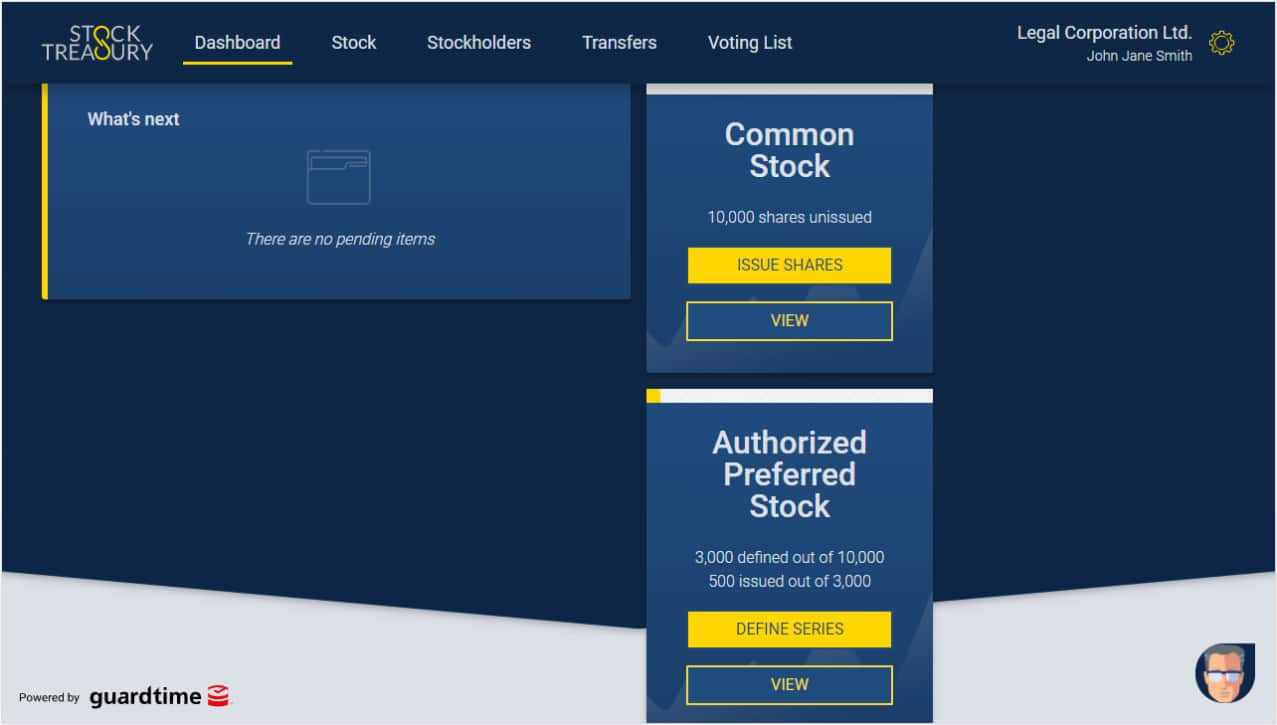Click the Guardtime logo in the footer
Screen dimensions: 1277x725
[160, 697]
